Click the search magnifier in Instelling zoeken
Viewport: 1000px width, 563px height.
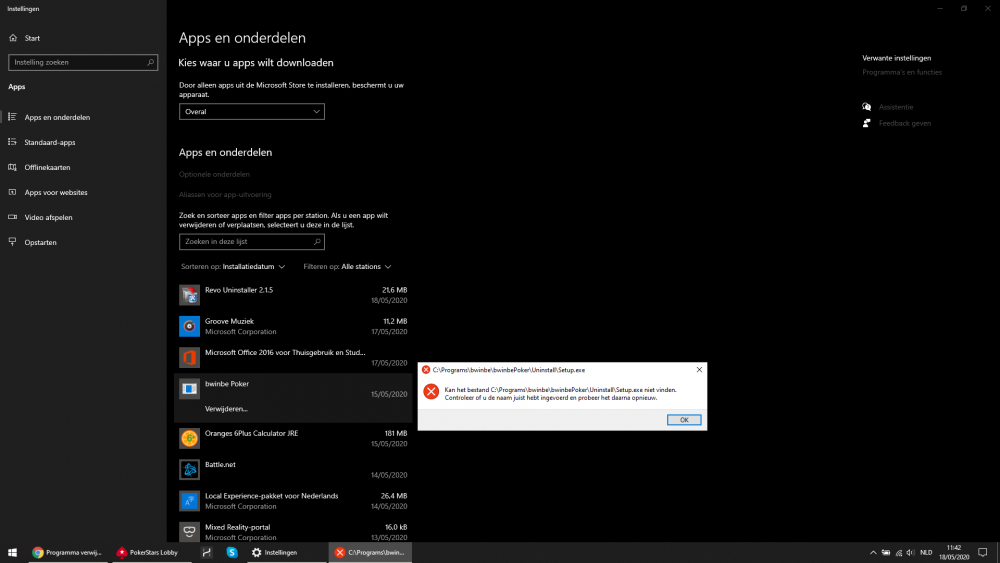click(x=151, y=62)
